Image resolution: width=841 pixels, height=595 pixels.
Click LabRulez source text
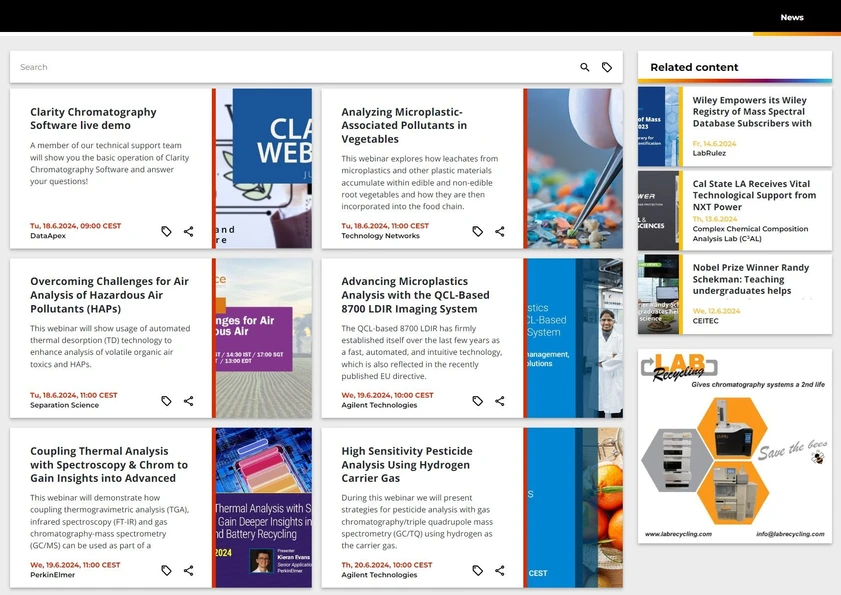(709, 153)
